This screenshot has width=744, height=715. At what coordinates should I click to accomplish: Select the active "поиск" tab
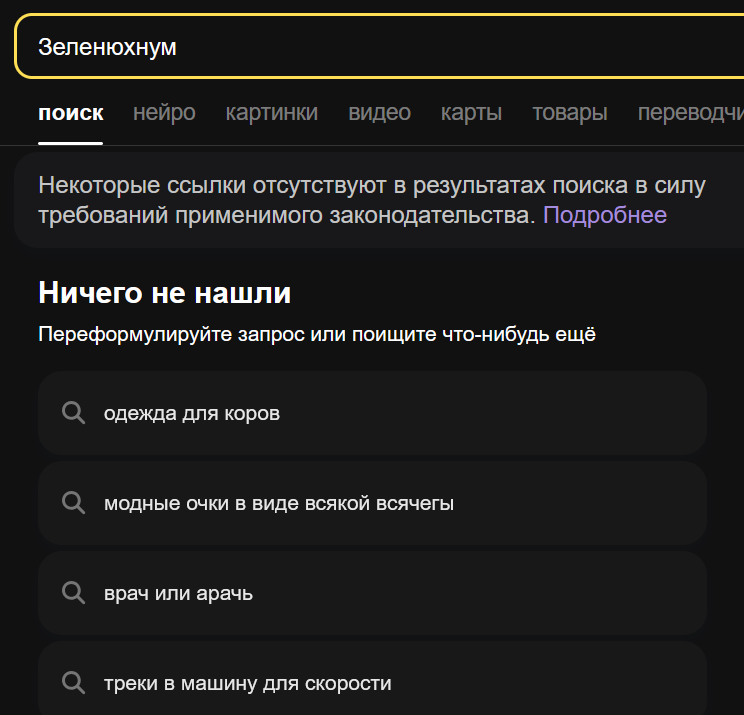[x=70, y=113]
